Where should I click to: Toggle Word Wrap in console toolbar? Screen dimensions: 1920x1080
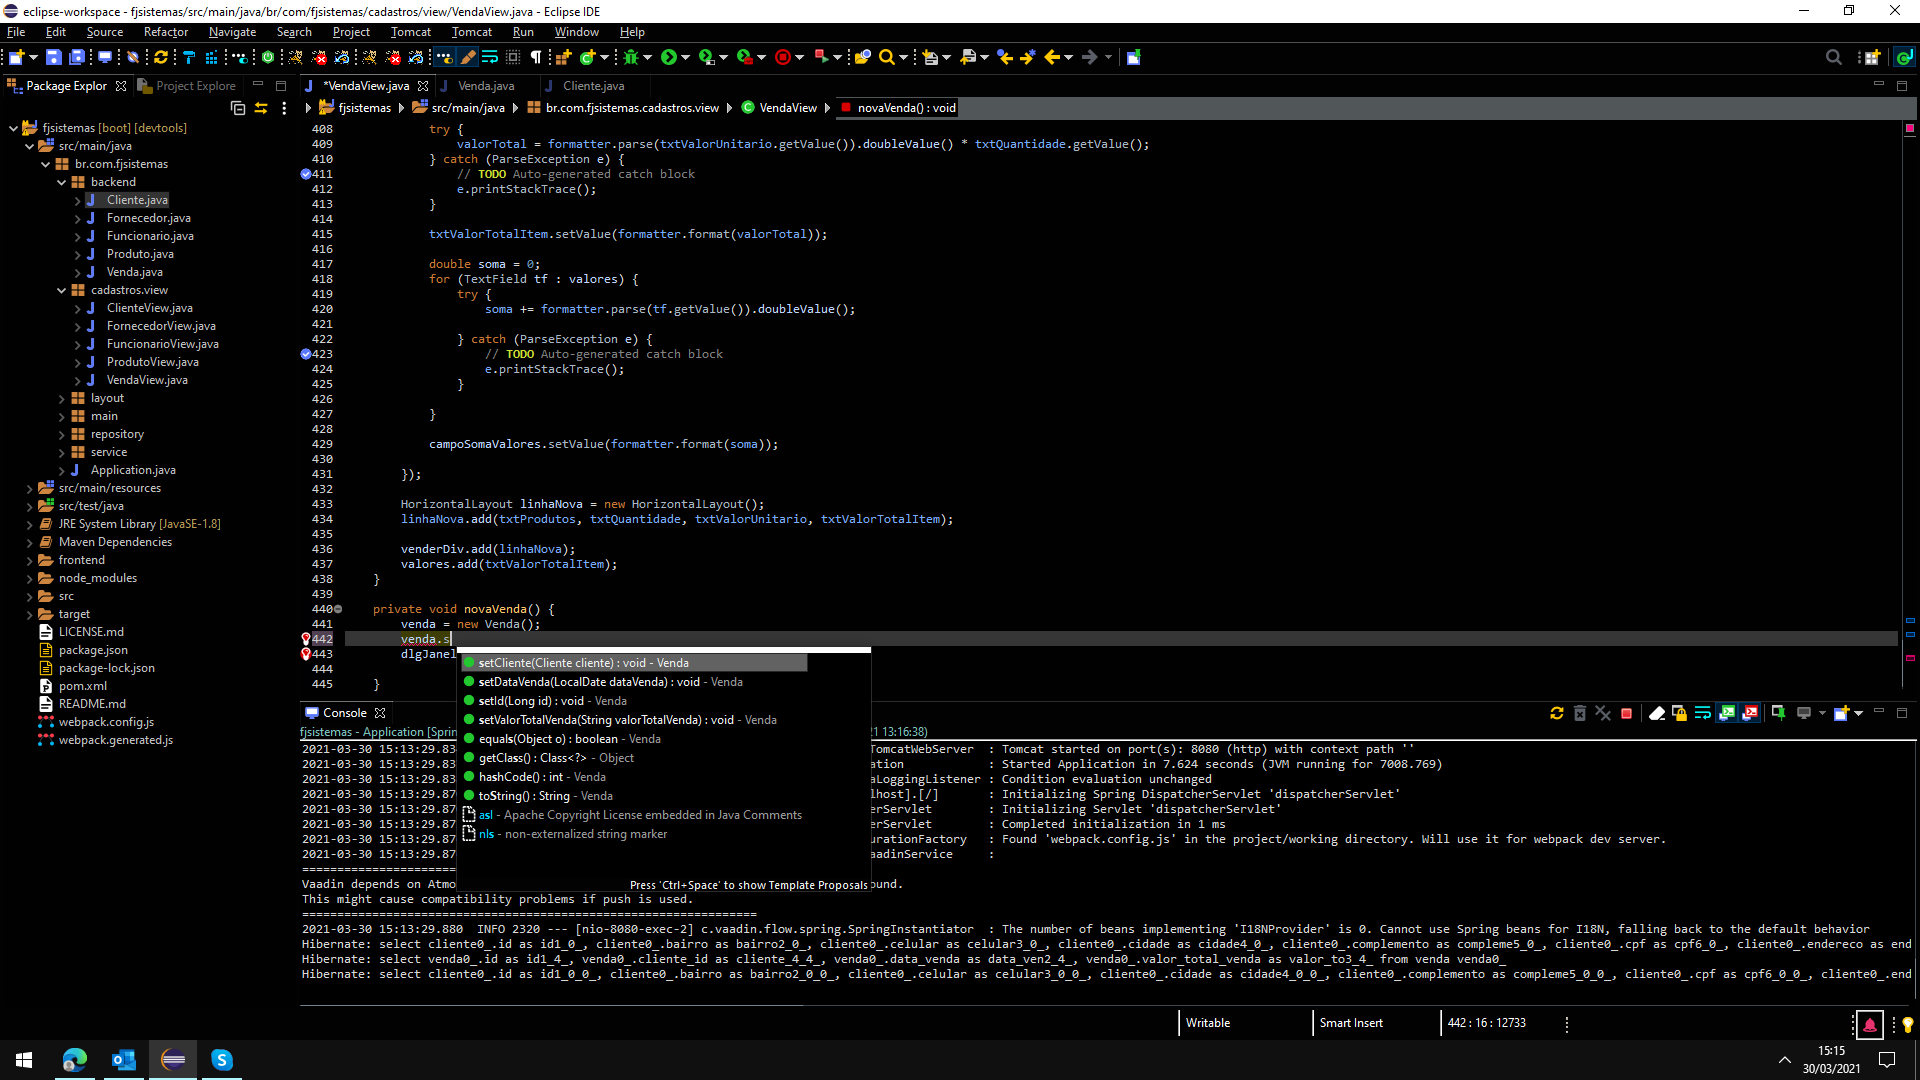pos(1702,713)
